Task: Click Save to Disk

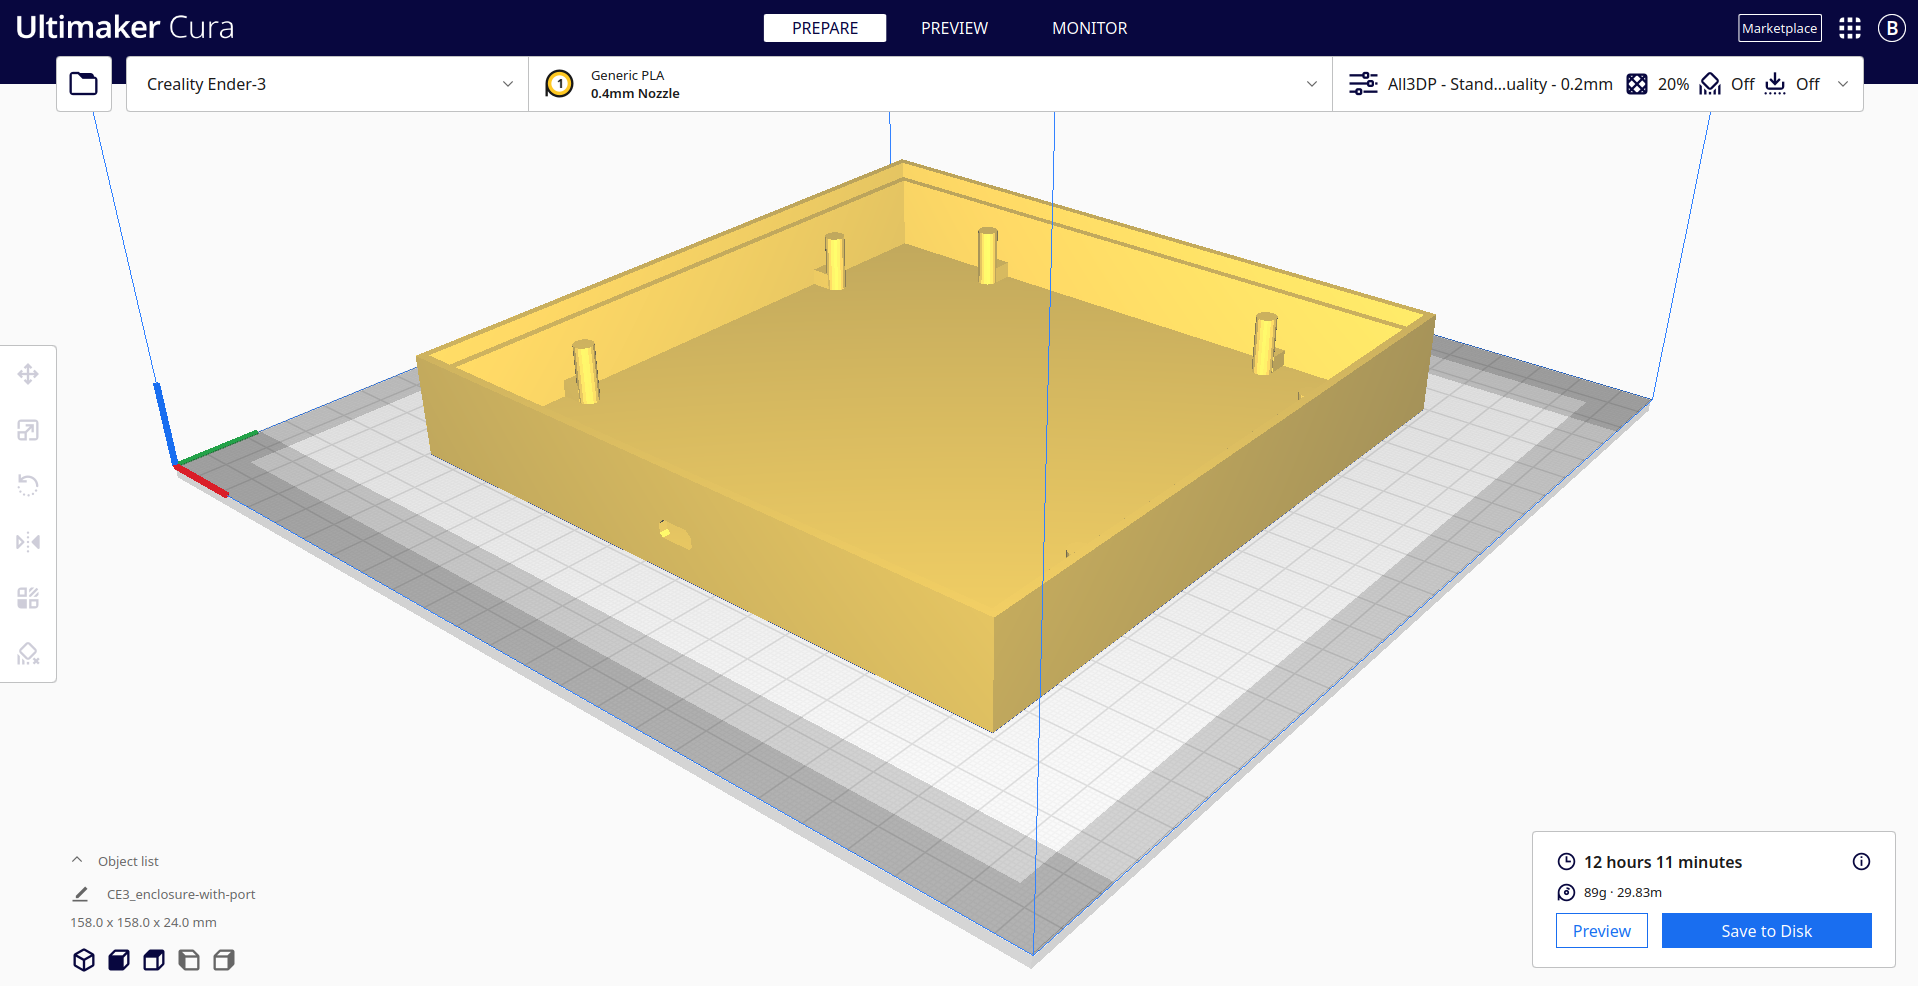Action: pos(1767,931)
